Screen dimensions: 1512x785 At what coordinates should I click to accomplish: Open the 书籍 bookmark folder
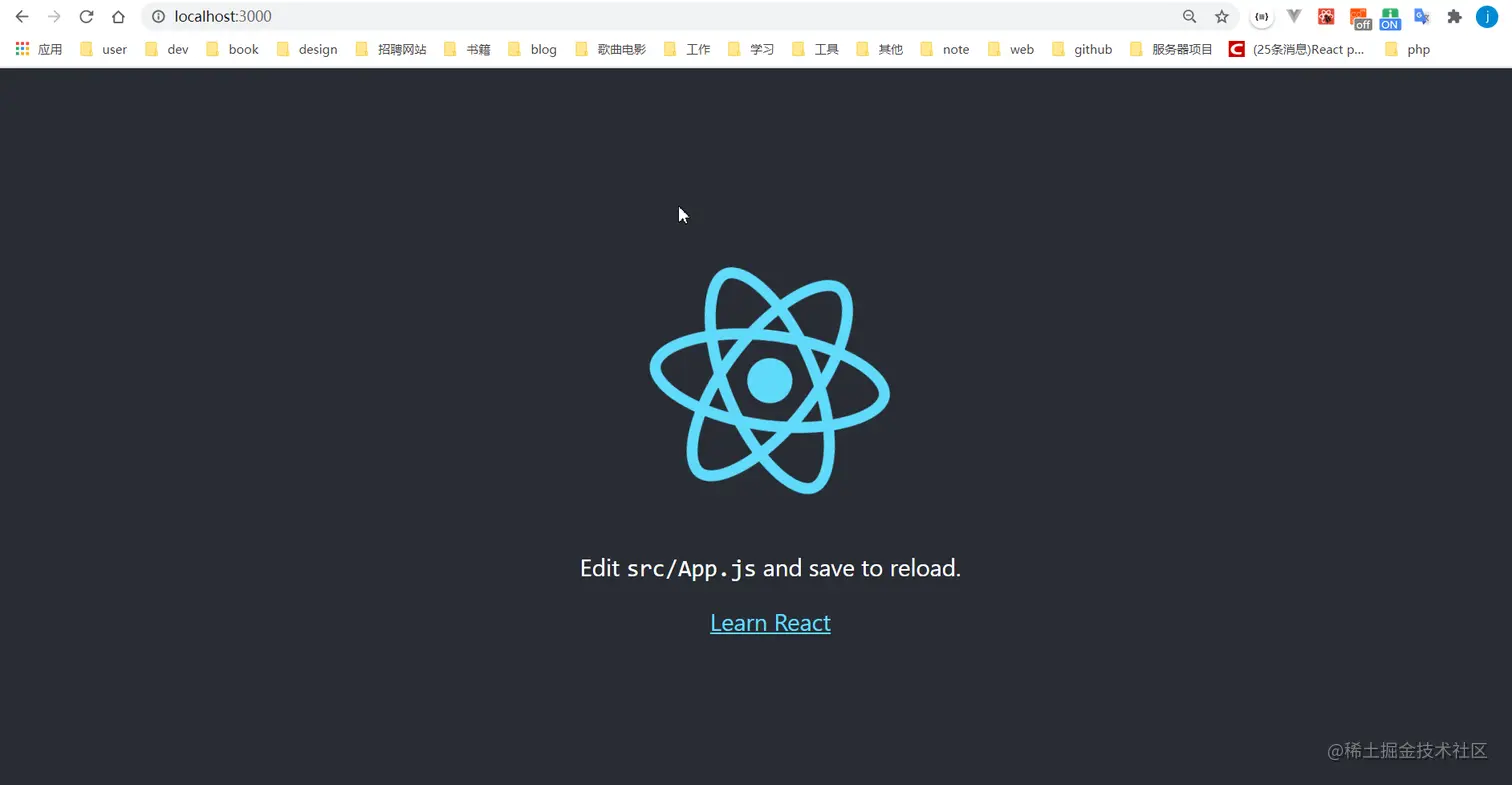pos(467,49)
